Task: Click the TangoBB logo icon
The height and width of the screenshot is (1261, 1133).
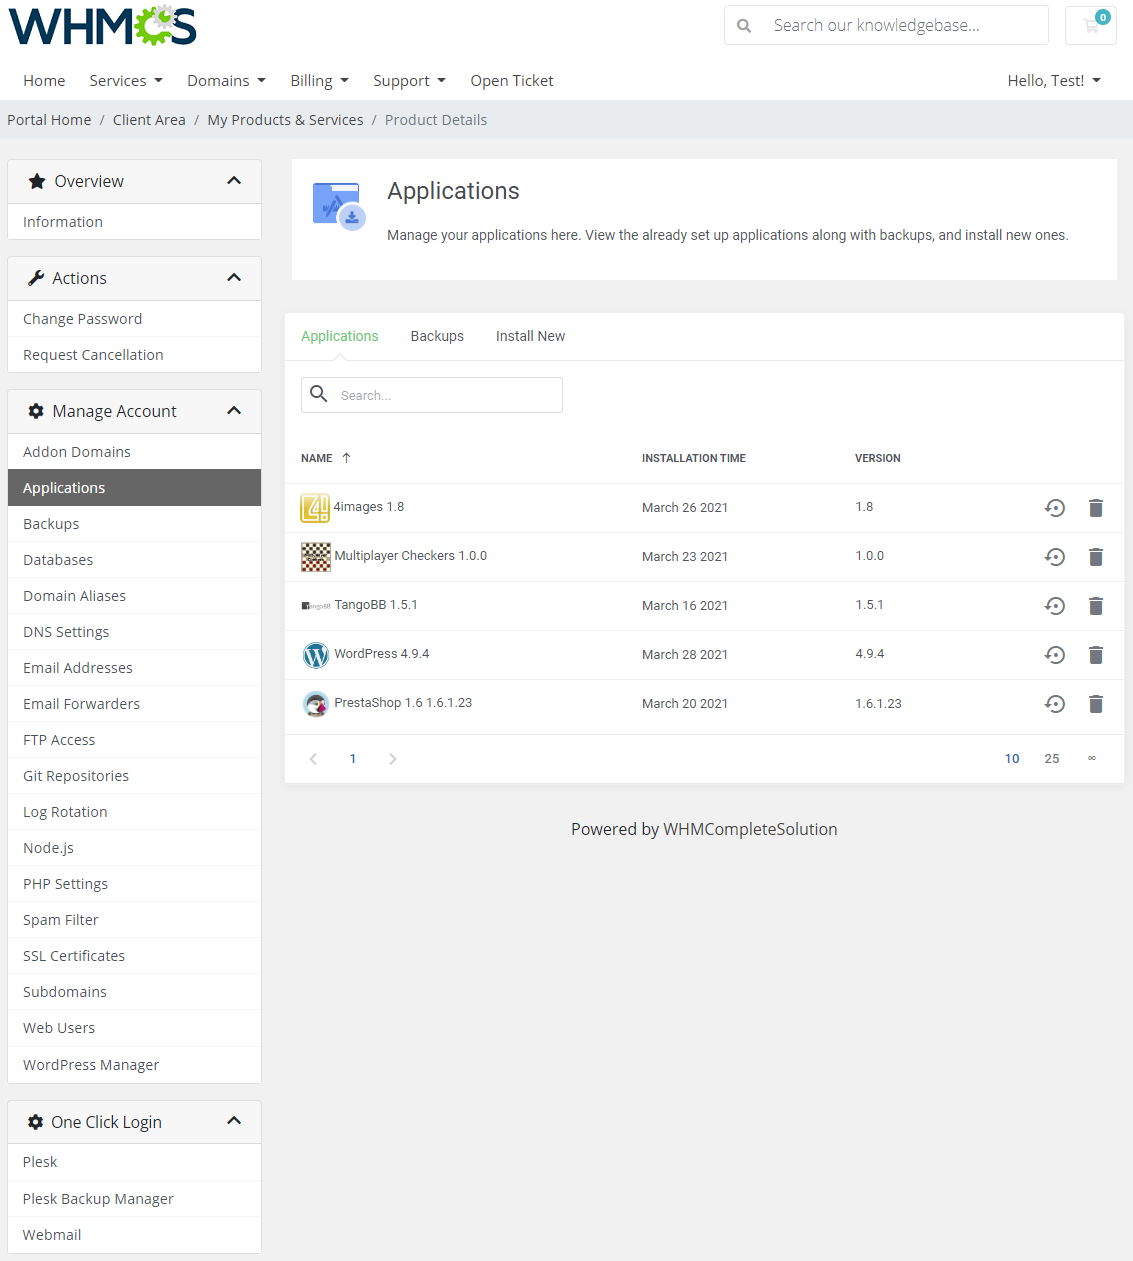Action: (316, 606)
